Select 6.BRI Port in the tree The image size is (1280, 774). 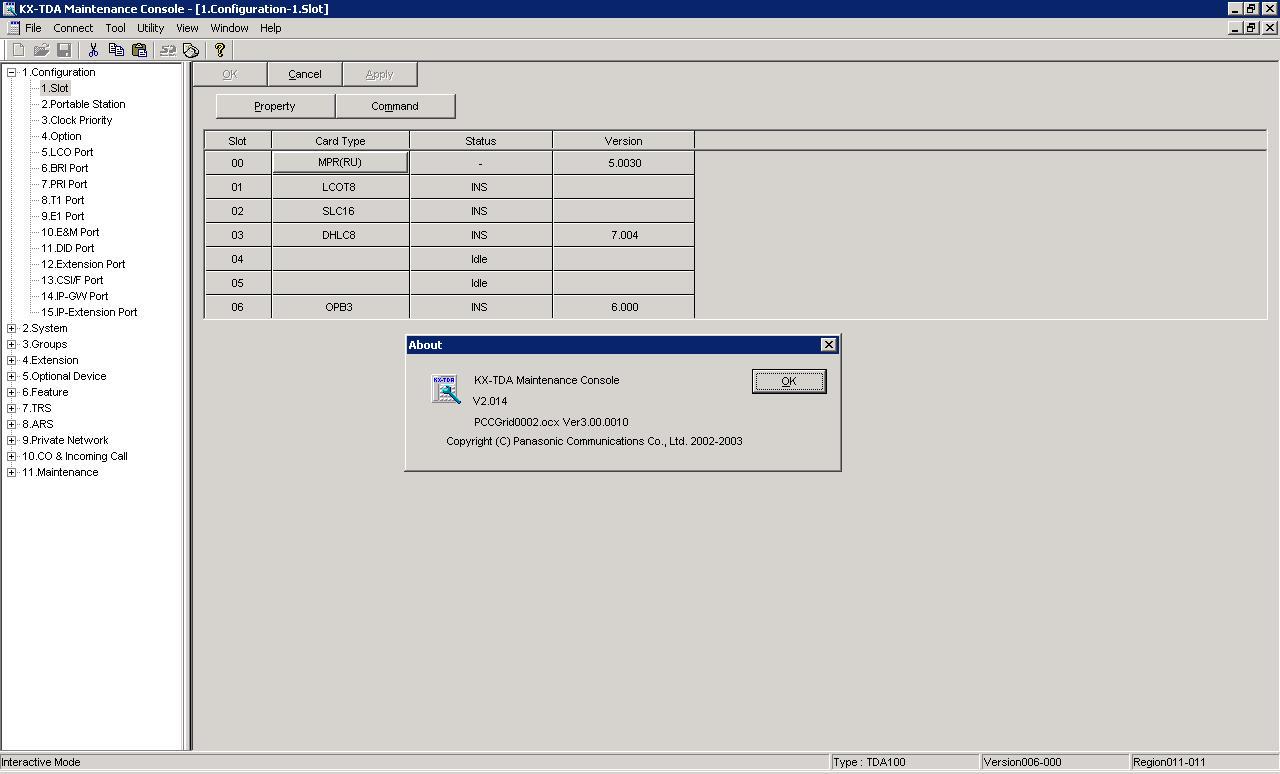pyautogui.click(x=65, y=168)
